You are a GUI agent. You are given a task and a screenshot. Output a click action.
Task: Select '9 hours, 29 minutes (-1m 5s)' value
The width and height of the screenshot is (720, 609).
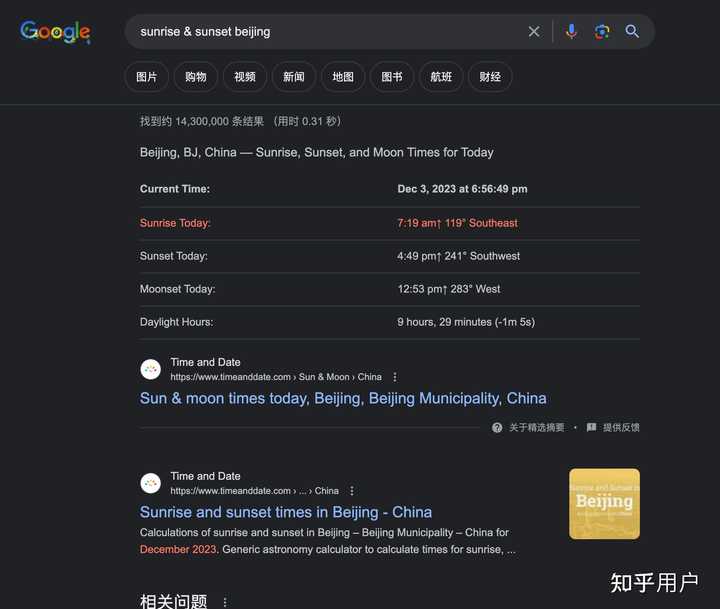pos(466,322)
